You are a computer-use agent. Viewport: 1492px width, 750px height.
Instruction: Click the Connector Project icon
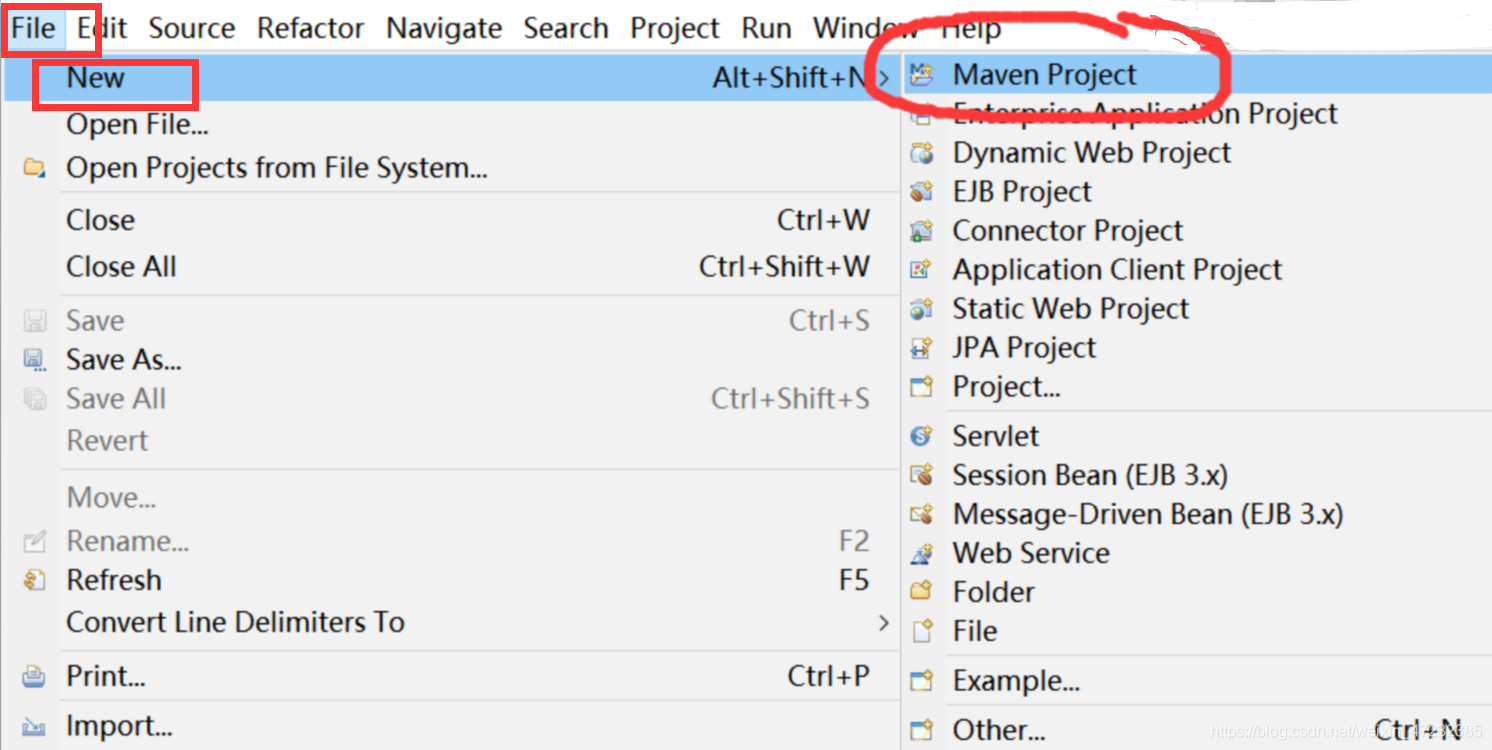tap(922, 231)
